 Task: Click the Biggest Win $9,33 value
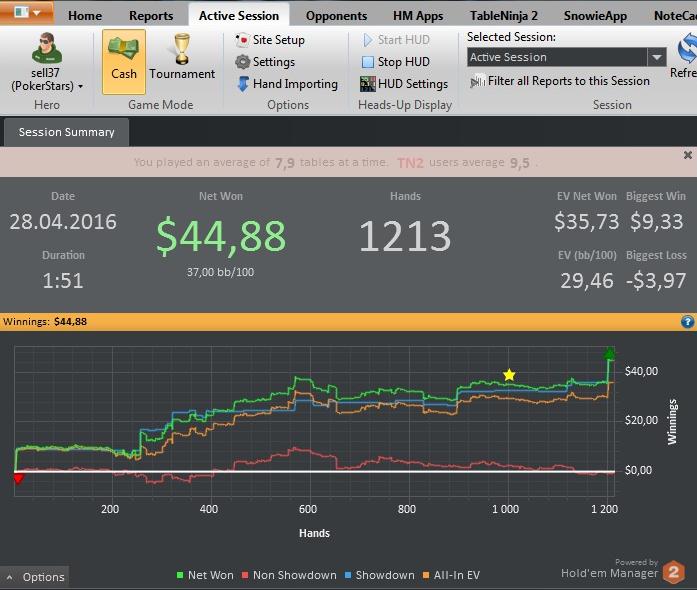pyautogui.click(x=657, y=221)
